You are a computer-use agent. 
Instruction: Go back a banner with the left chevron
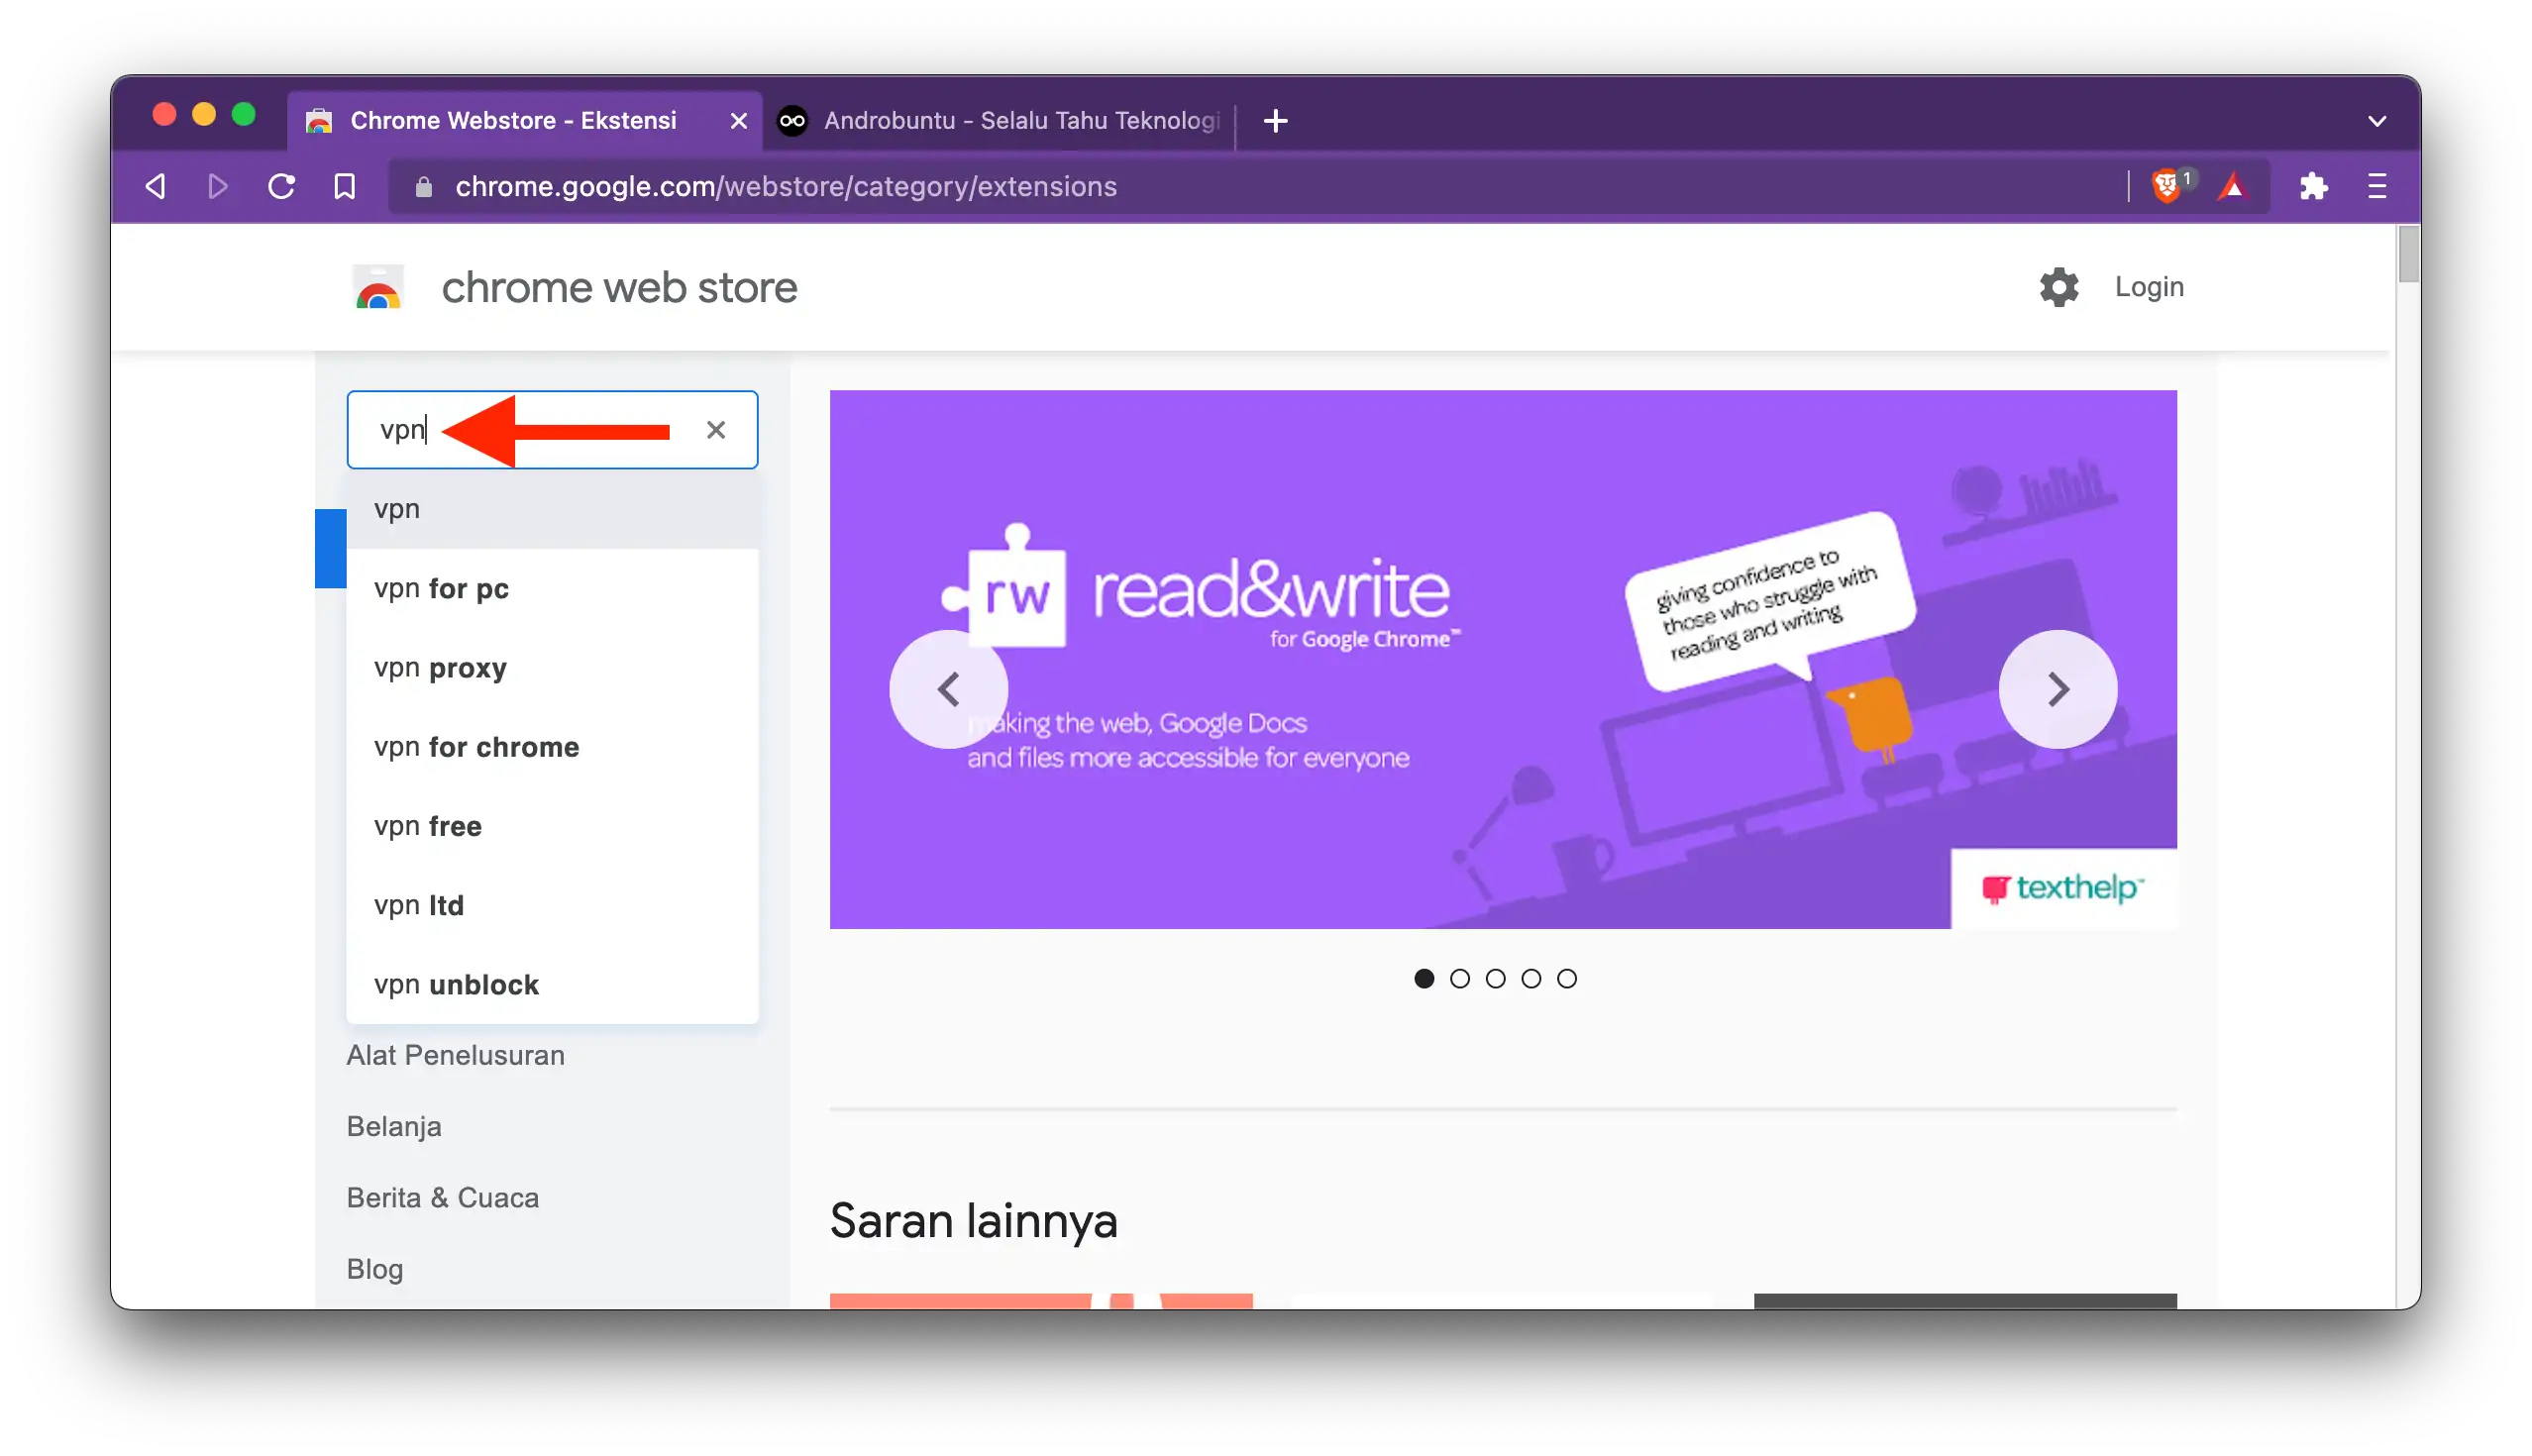pyautogui.click(x=947, y=689)
